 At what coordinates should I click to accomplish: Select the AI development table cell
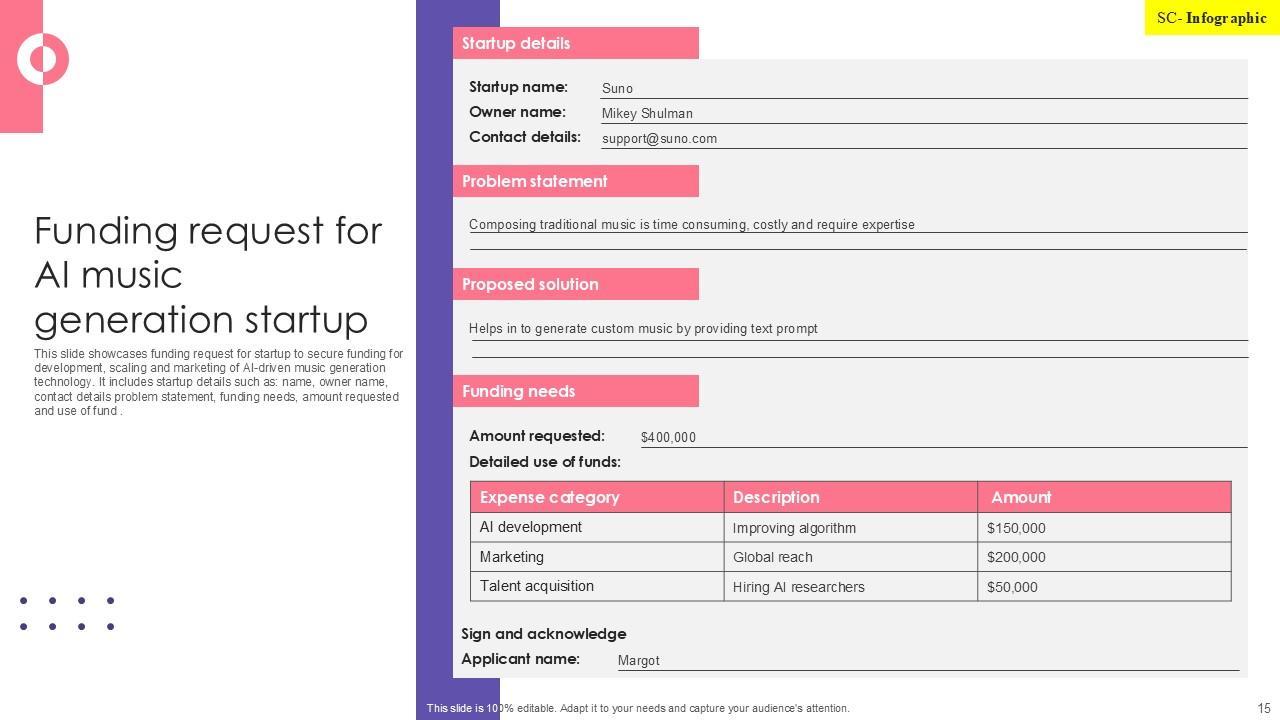596,527
